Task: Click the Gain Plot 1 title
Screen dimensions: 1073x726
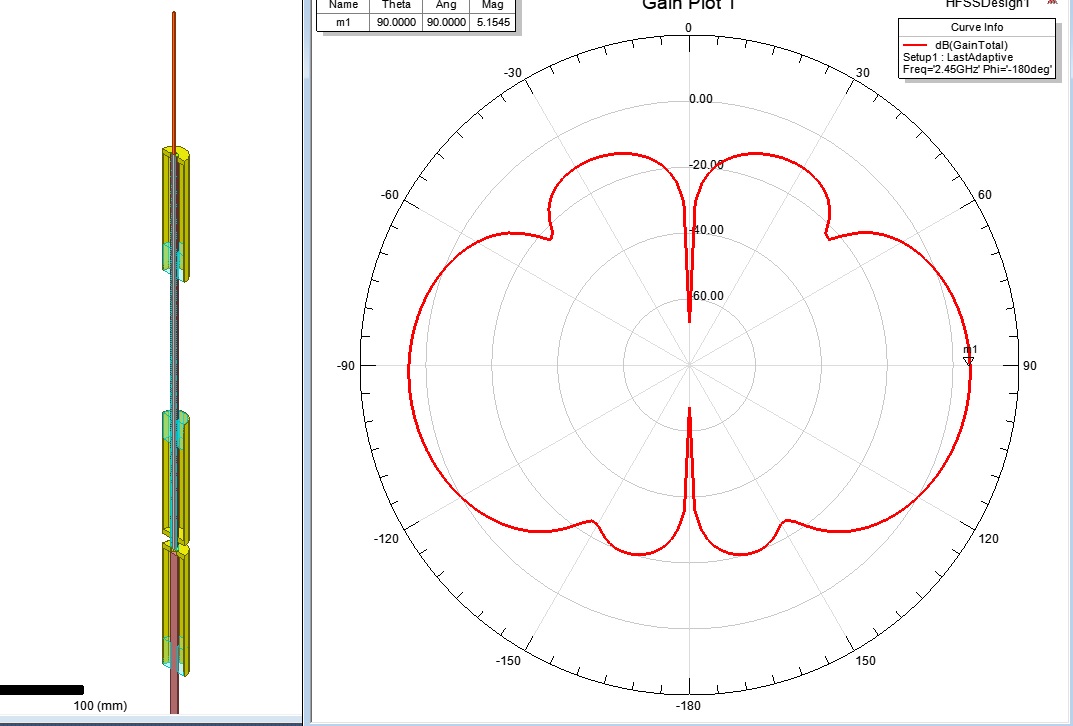Action: pyautogui.click(x=689, y=5)
